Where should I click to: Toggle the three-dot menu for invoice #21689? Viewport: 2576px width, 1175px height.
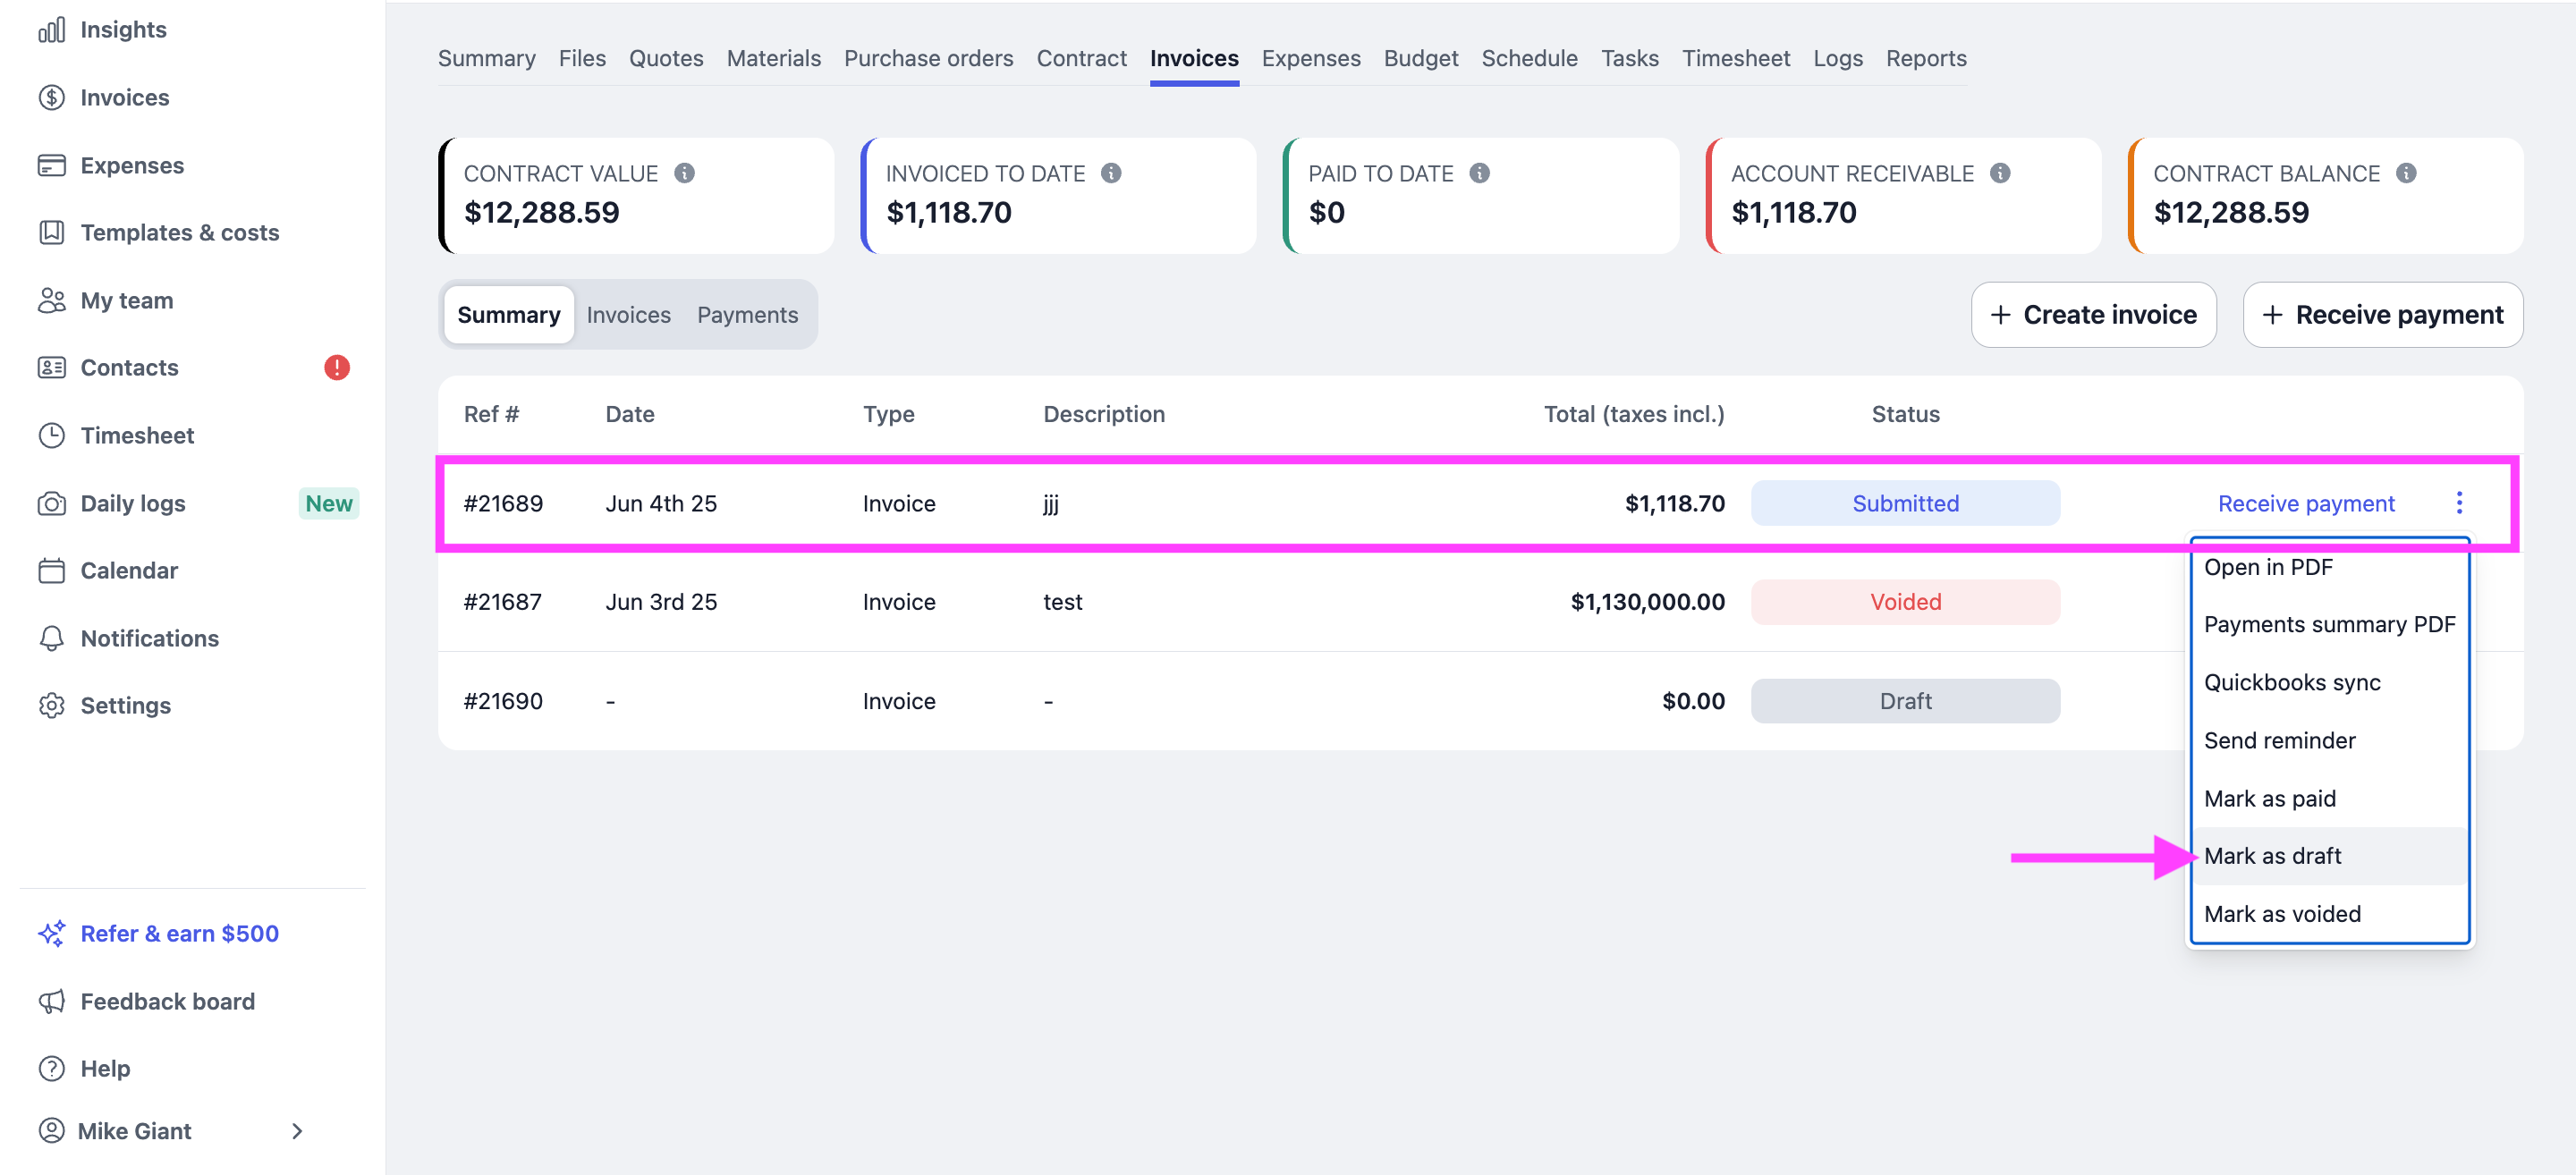2459,503
